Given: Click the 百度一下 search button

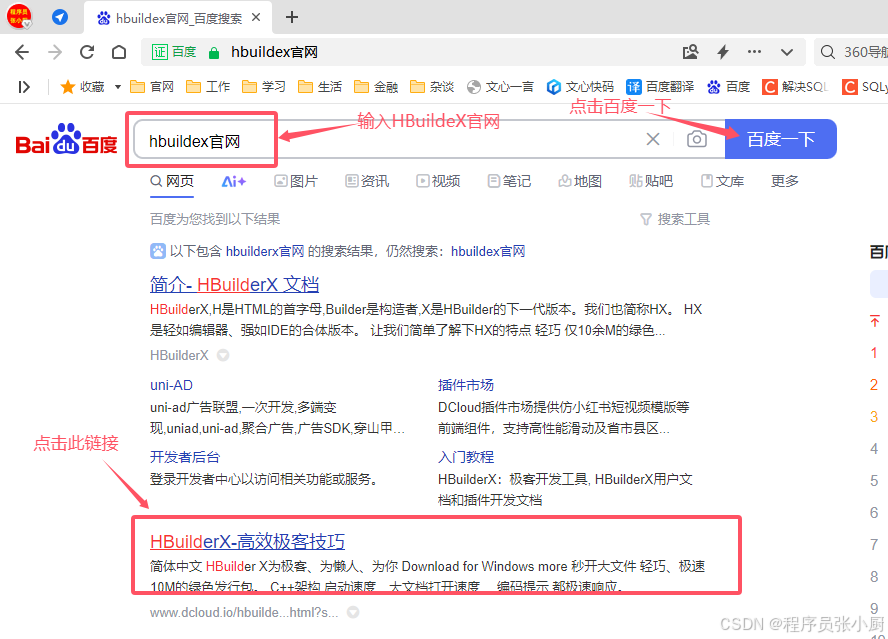Looking at the screenshot, I should pos(780,139).
